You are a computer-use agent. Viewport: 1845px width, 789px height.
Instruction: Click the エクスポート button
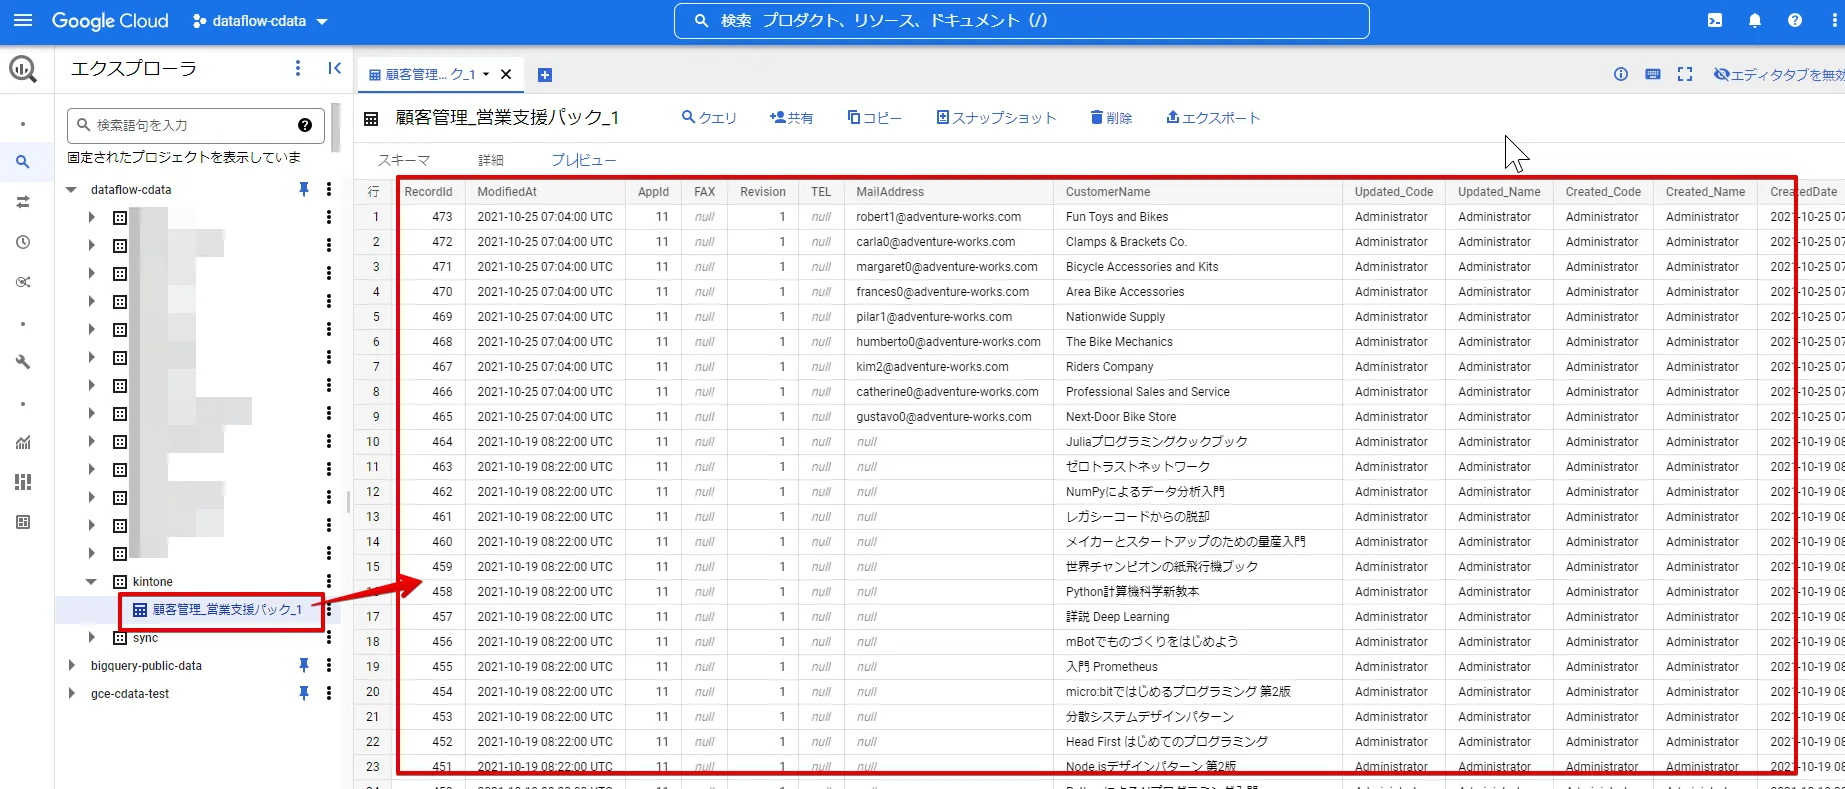(x=1212, y=118)
